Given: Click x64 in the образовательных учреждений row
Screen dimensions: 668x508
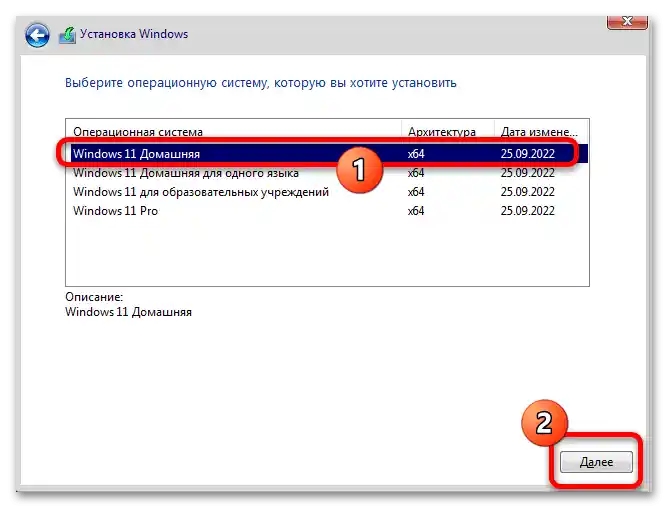Looking at the screenshot, I should pos(416,192).
